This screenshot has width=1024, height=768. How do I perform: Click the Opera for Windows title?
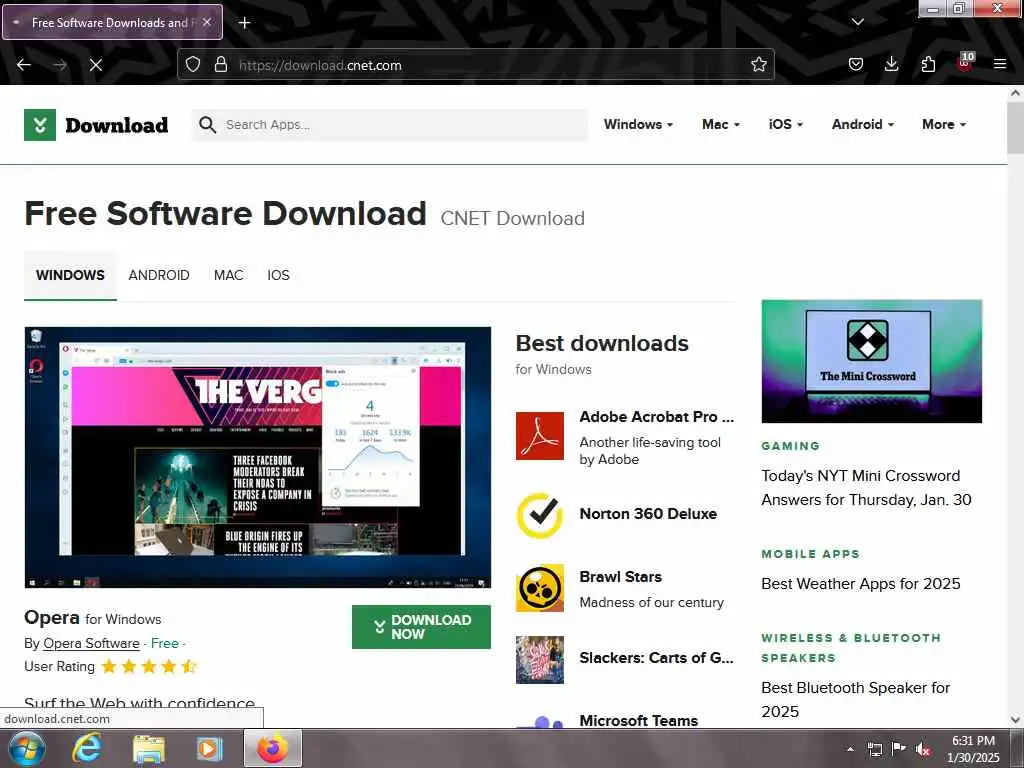[93, 618]
